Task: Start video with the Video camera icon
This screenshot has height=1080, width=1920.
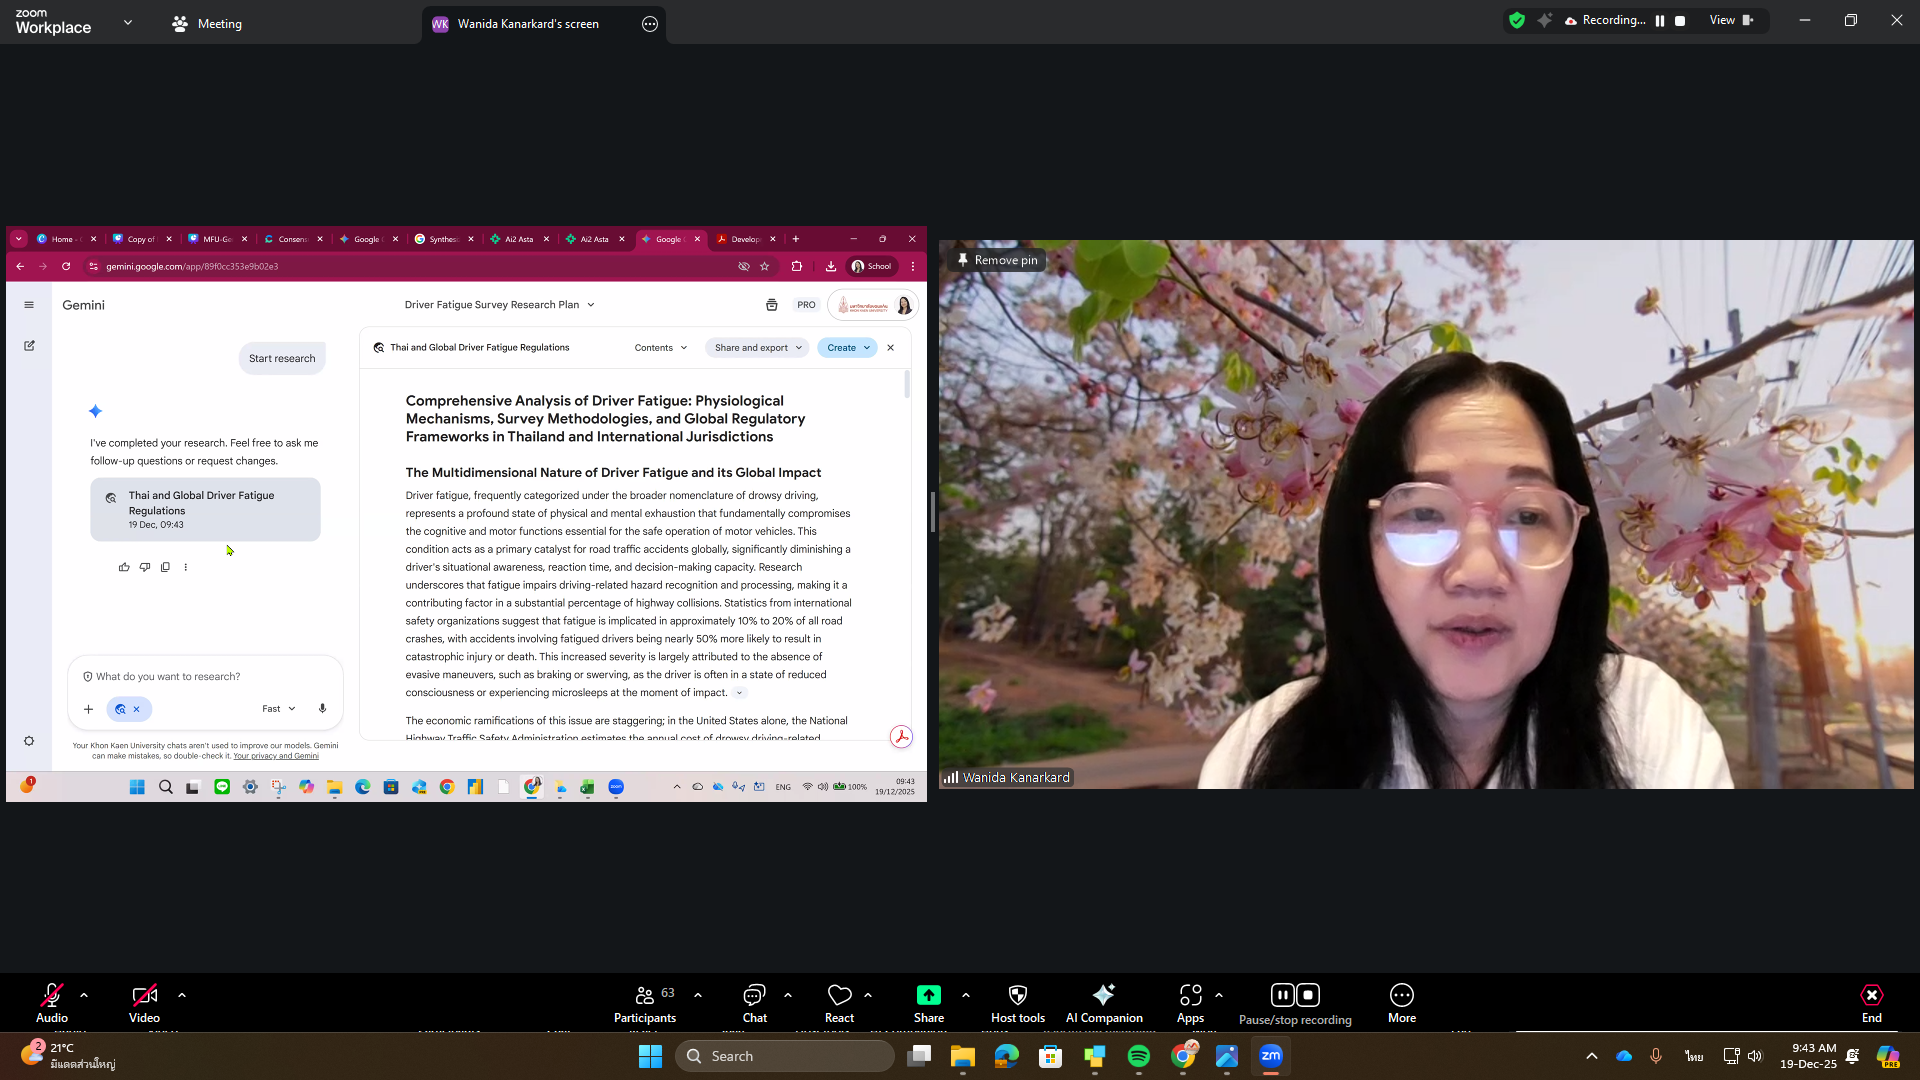Action: pyautogui.click(x=144, y=995)
